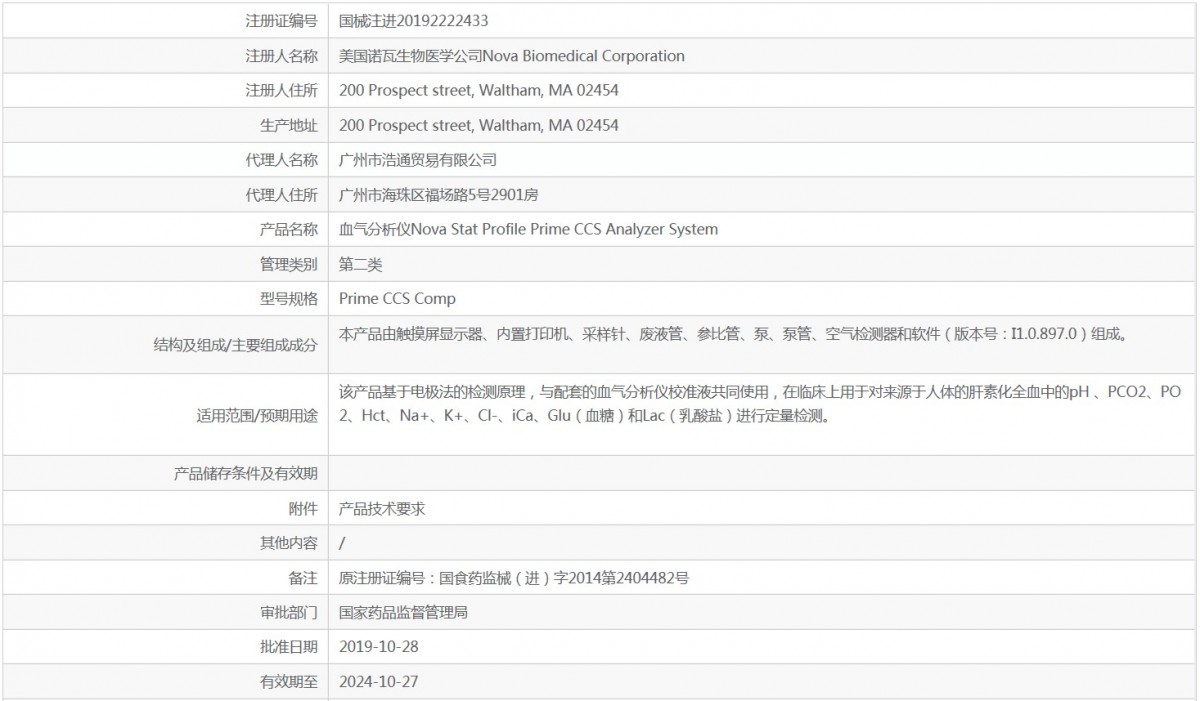
Task: Click the 产品储存条件及有效期 label
Action: tap(246, 474)
